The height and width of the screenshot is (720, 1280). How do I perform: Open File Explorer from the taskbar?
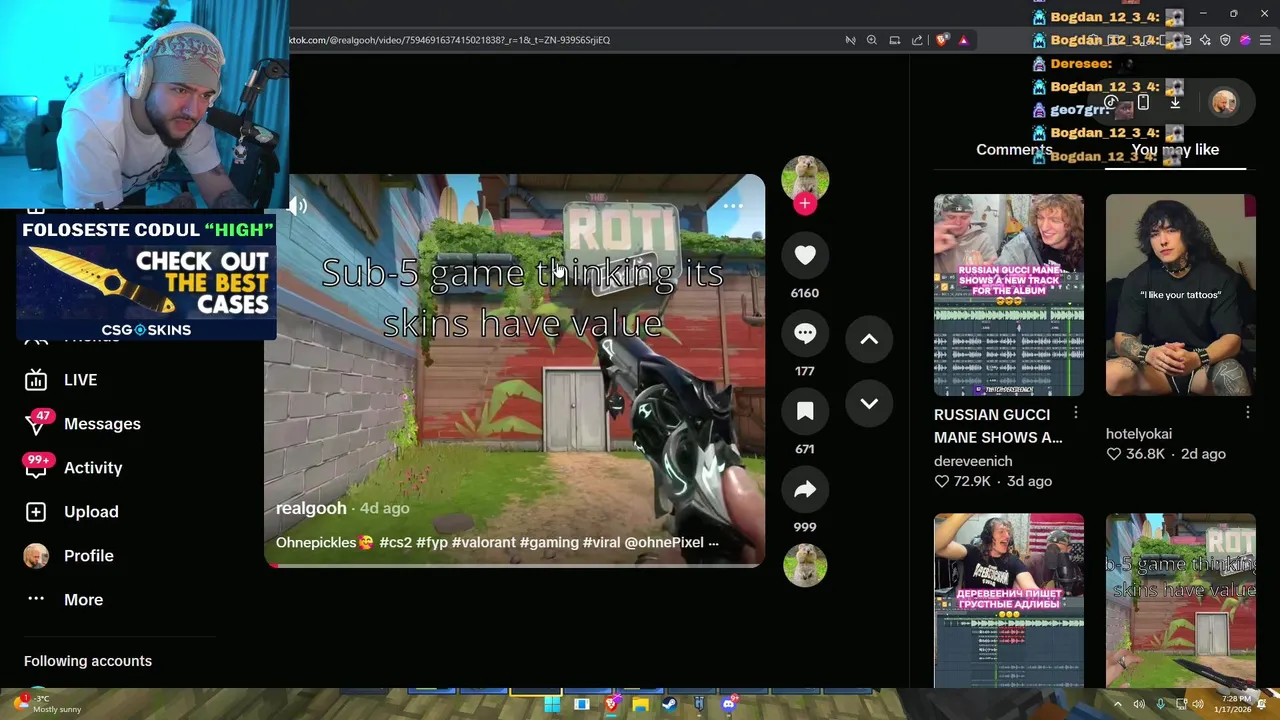coord(640,704)
